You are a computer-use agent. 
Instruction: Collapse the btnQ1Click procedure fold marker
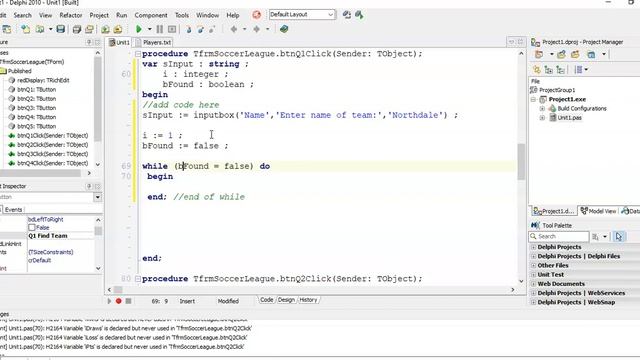coord(138,54)
